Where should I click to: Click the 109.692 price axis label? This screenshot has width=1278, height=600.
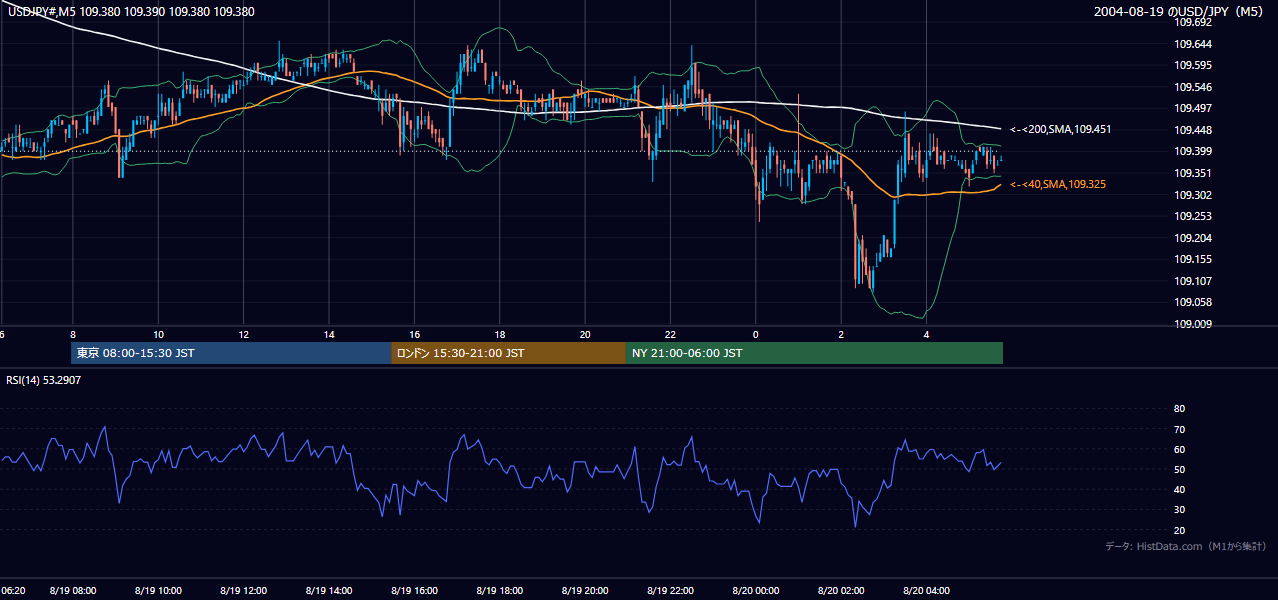point(1192,22)
